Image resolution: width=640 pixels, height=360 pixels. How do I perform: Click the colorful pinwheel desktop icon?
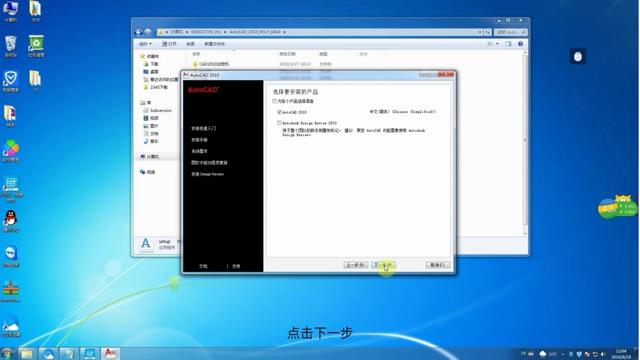click(x=11, y=151)
